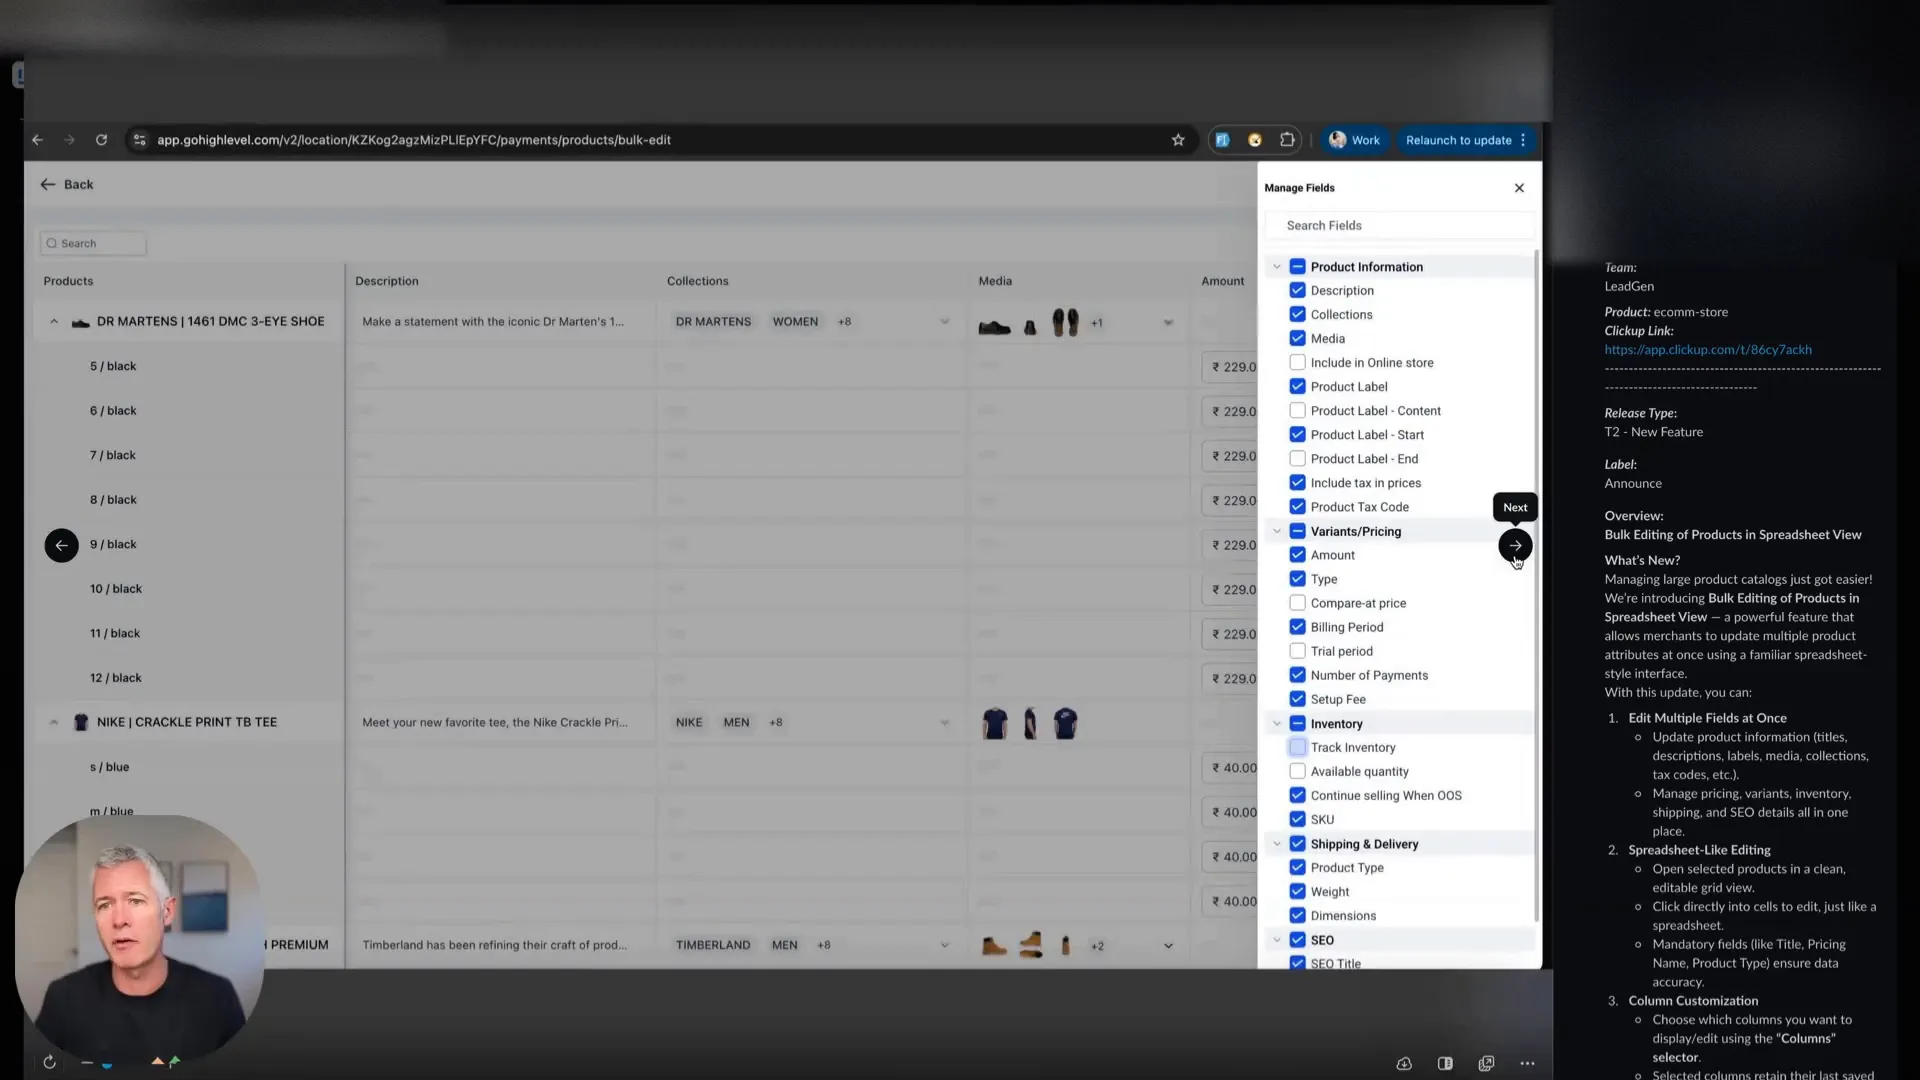Open the collections dropdown for NIKE Crackle Print tee
This screenshot has height=1080, width=1920.
tap(945, 722)
